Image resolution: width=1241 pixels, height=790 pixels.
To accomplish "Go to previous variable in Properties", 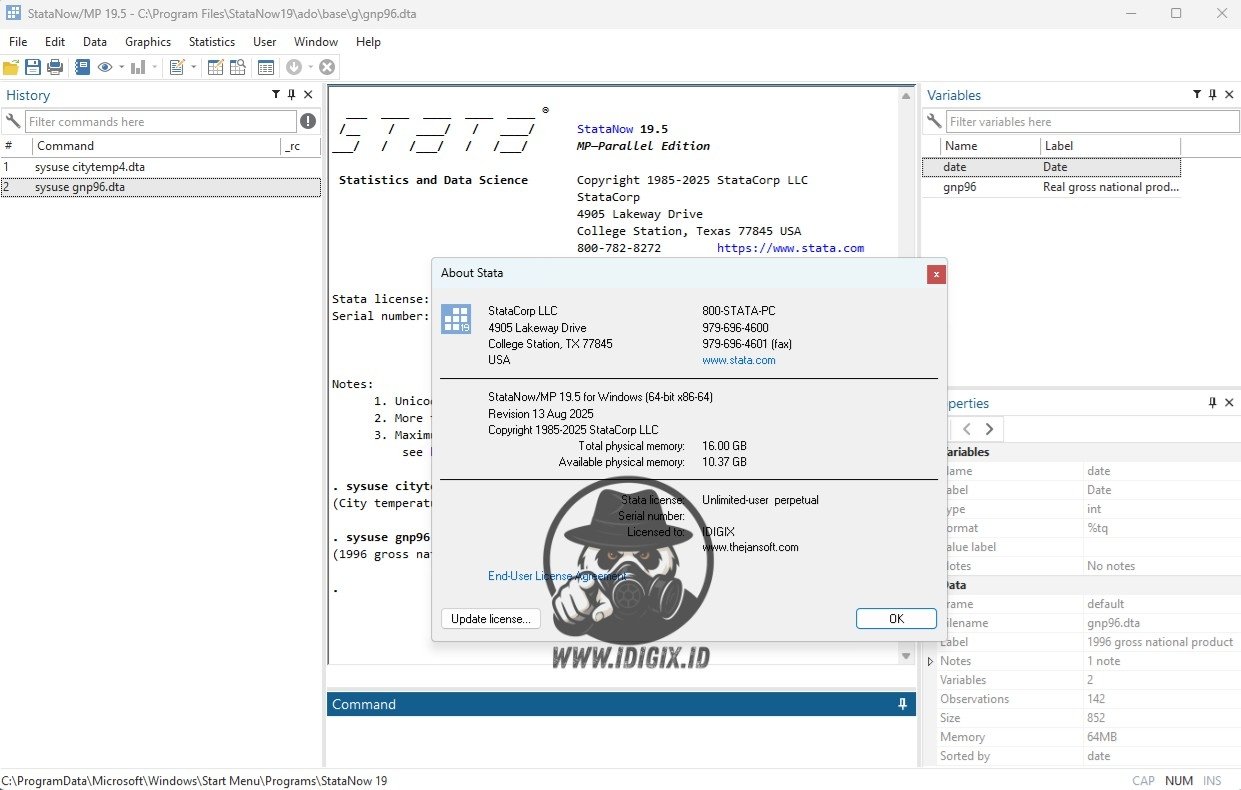I will pyautogui.click(x=966, y=429).
